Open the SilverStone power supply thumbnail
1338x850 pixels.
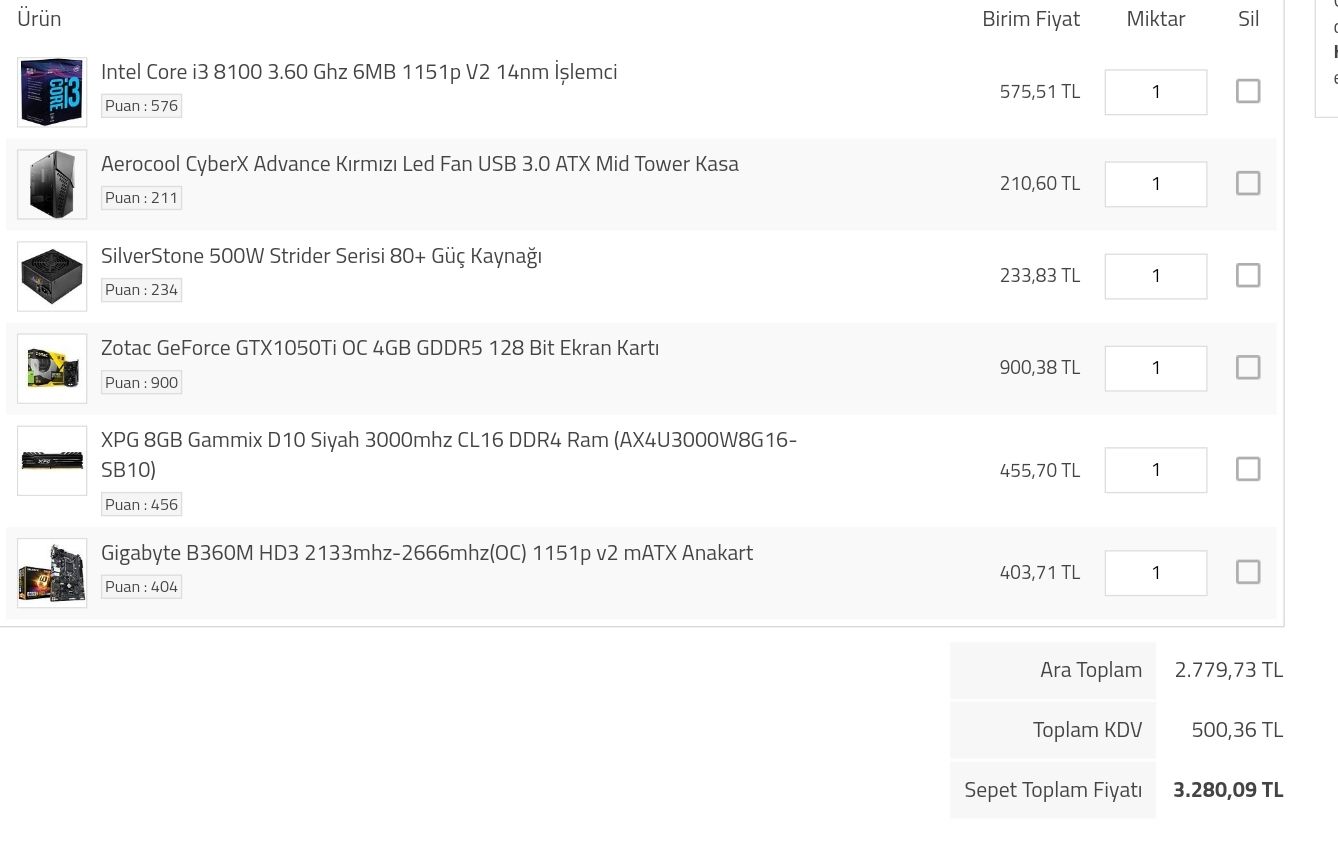tap(52, 276)
